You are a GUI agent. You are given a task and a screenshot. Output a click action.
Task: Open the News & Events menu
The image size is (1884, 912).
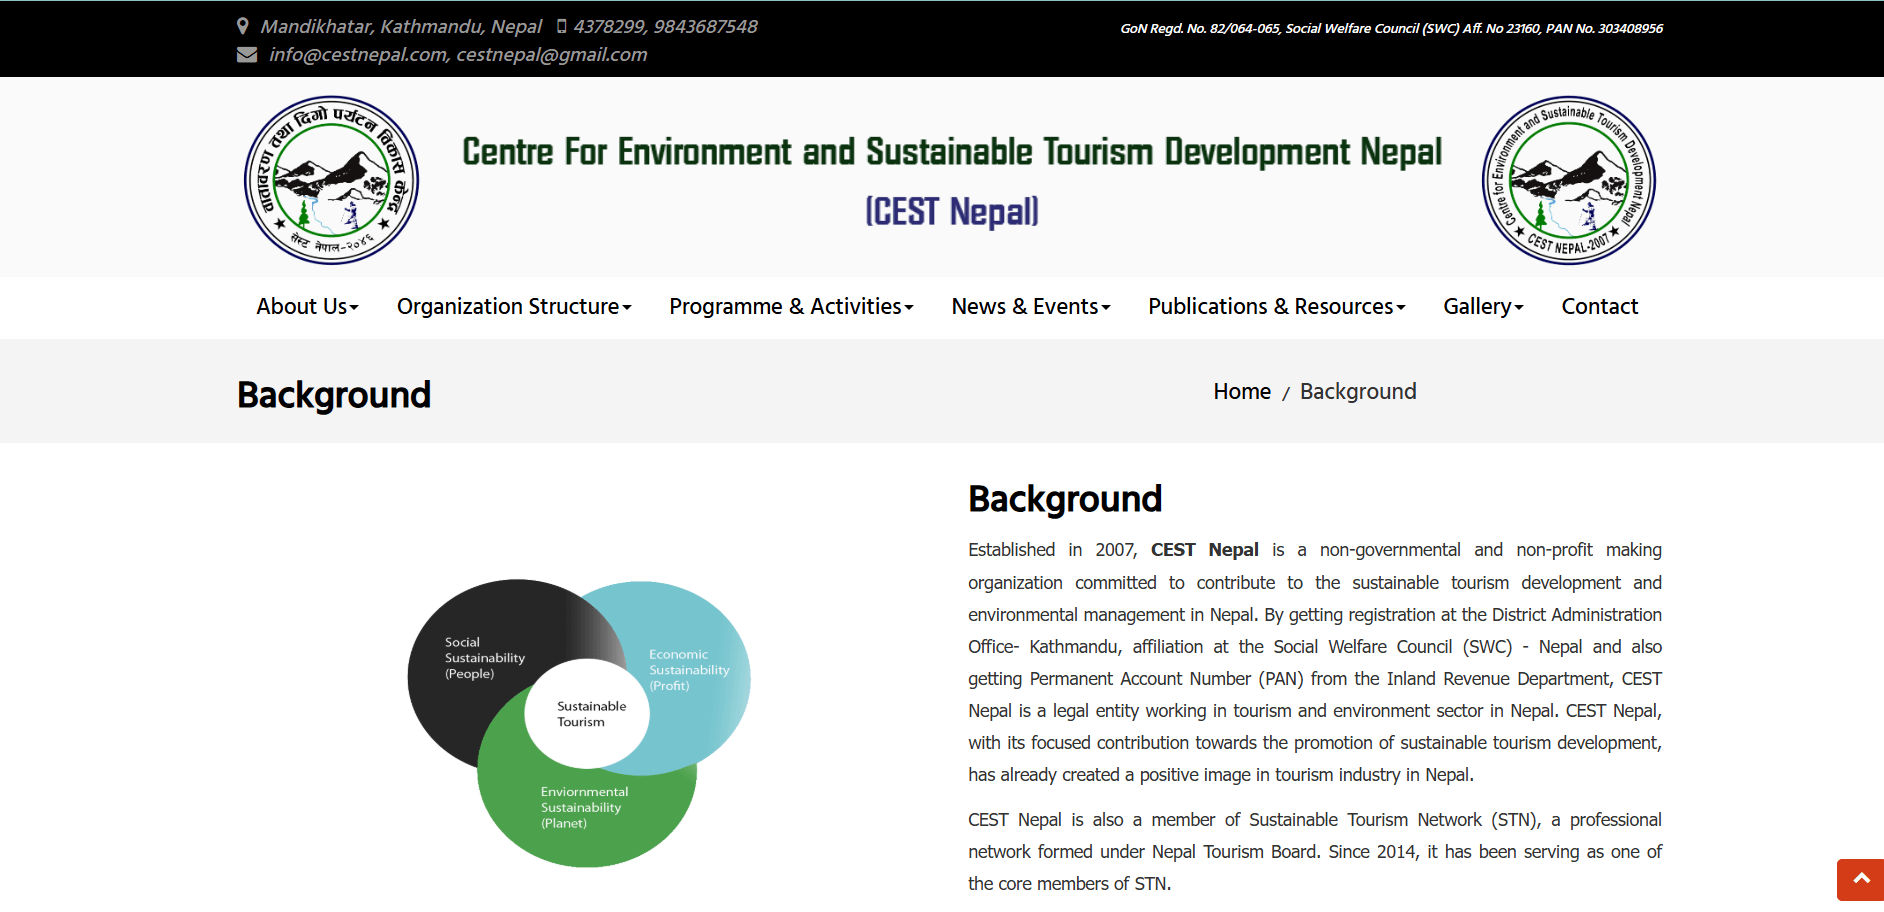[x=1030, y=307]
